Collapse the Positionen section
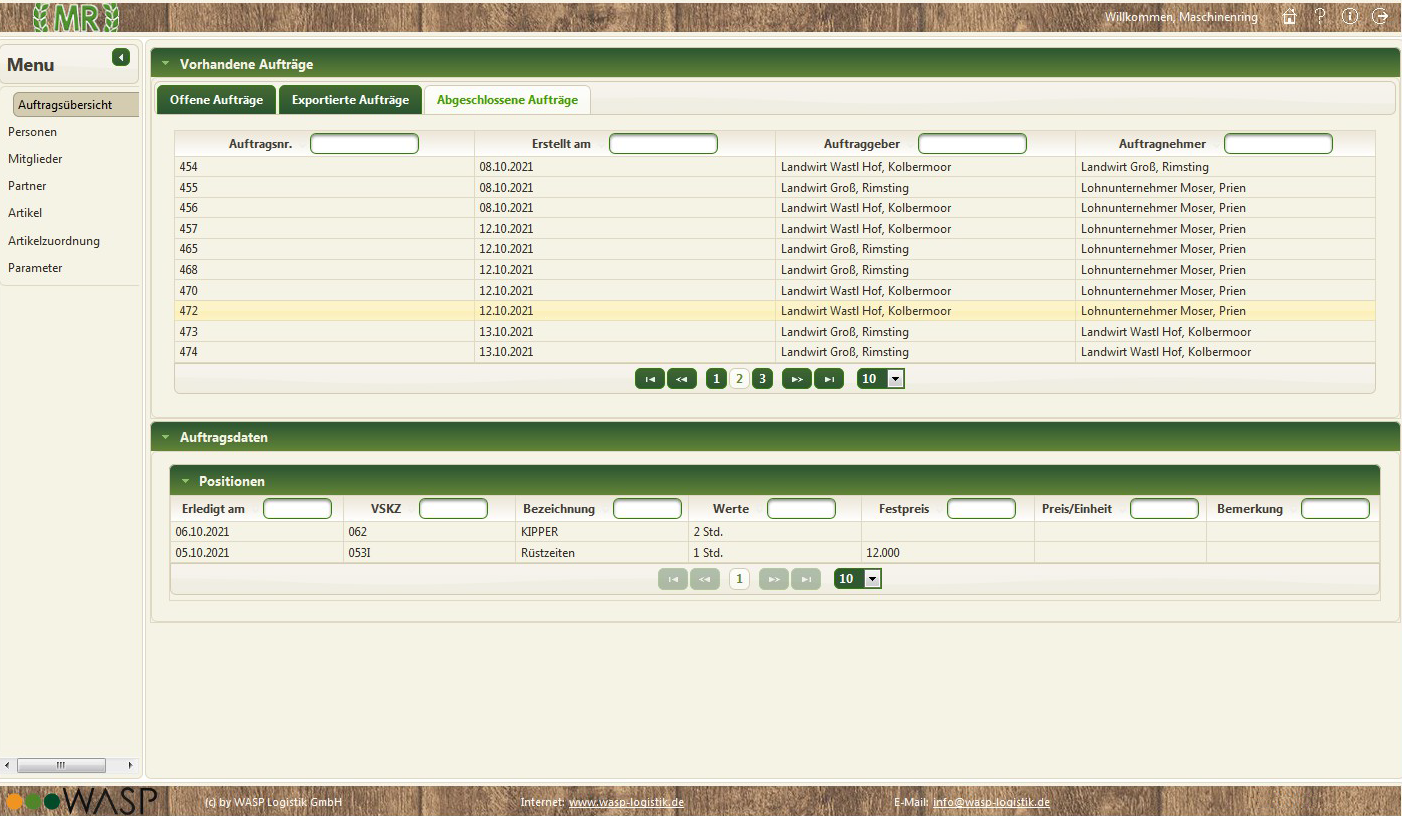This screenshot has width=1402, height=816. click(185, 481)
